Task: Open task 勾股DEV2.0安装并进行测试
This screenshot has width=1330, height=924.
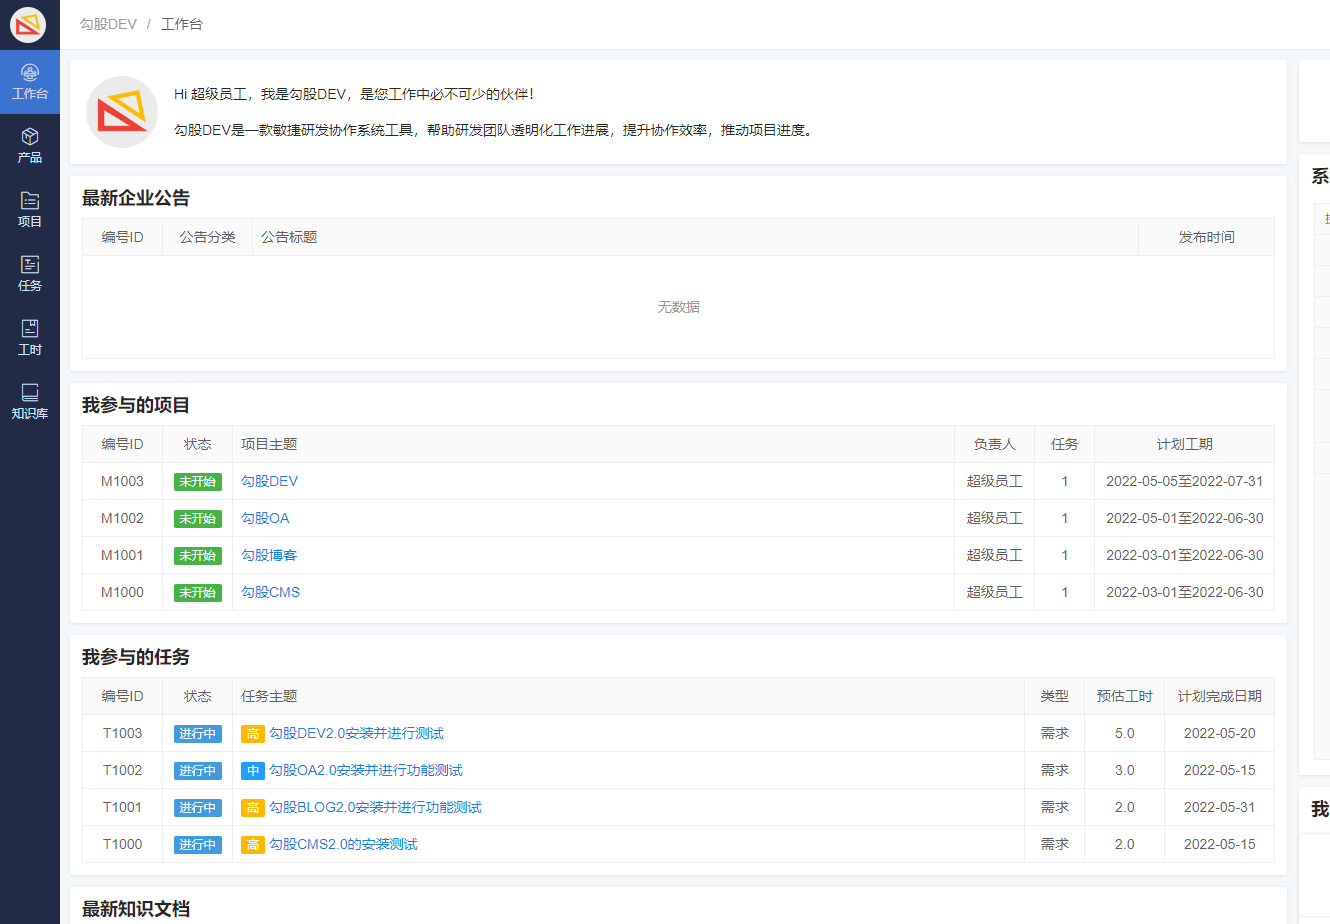Action: [x=356, y=733]
